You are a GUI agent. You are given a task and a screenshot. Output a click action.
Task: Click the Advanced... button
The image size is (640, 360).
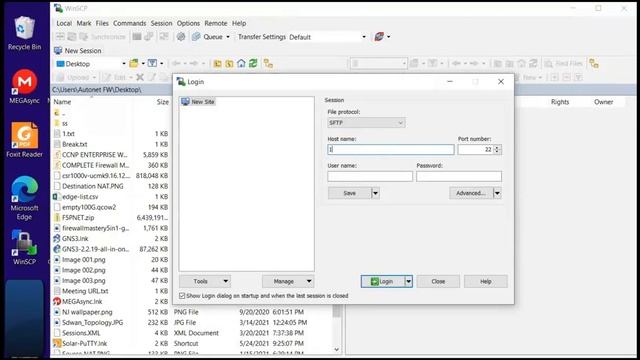coord(471,193)
